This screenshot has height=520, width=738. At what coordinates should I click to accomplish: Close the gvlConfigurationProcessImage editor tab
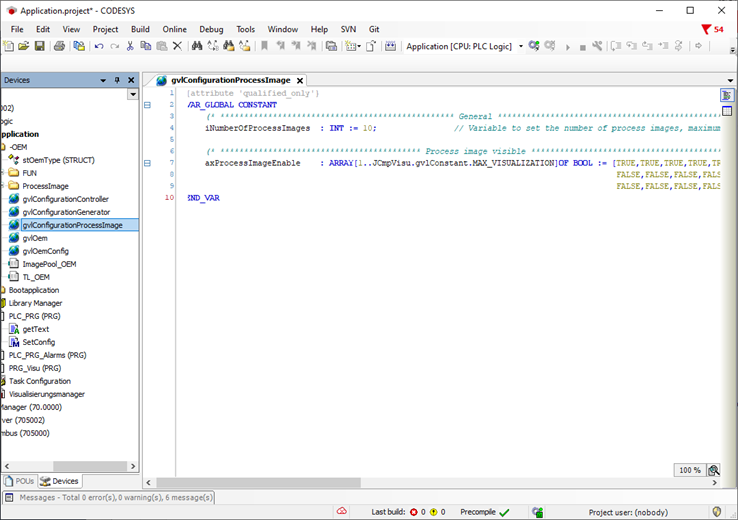click(x=298, y=80)
